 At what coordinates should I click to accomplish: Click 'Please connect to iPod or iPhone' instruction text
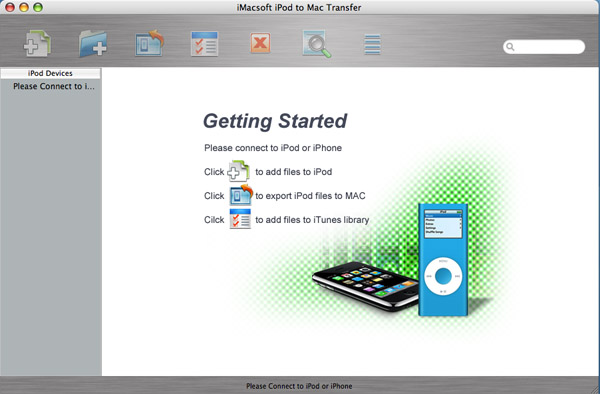pyautogui.click(x=273, y=148)
